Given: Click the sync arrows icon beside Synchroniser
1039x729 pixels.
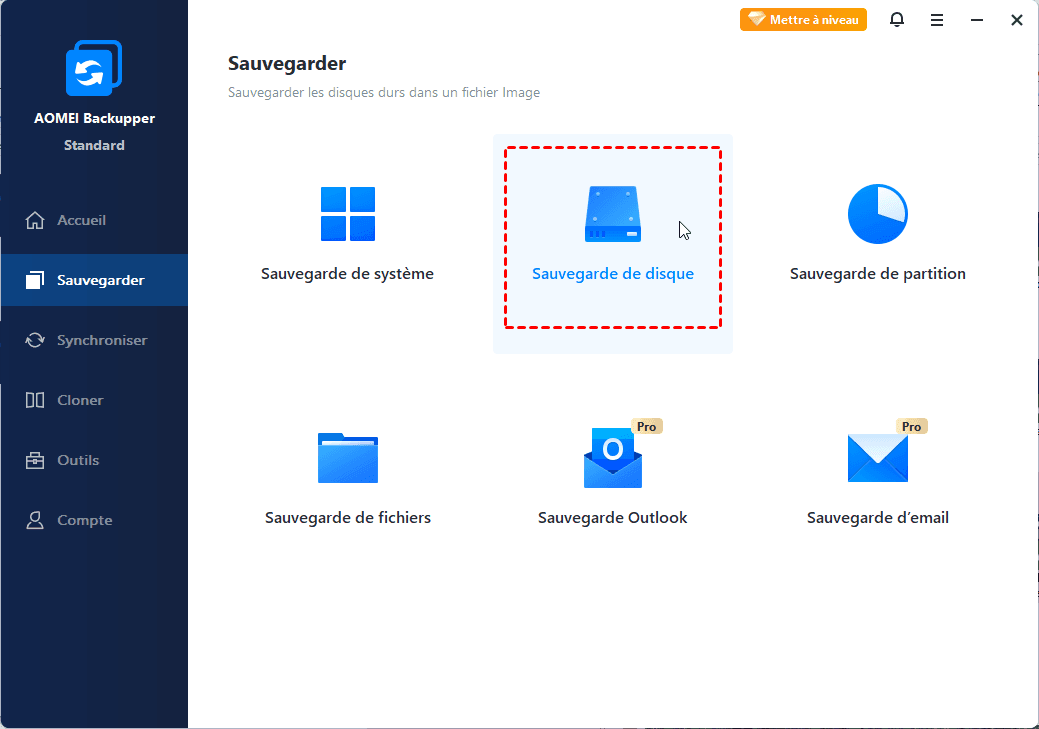Looking at the screenshot, I should pos(34,340).
